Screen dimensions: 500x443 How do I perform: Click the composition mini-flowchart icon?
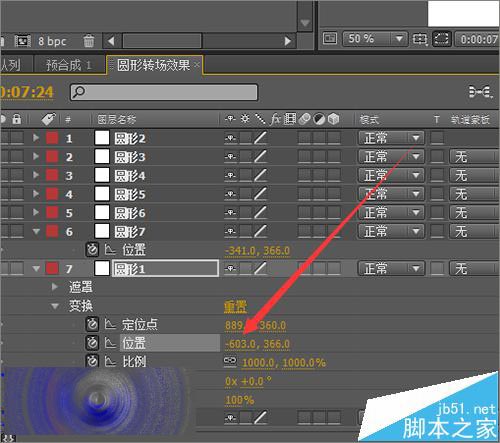point(480,91)
